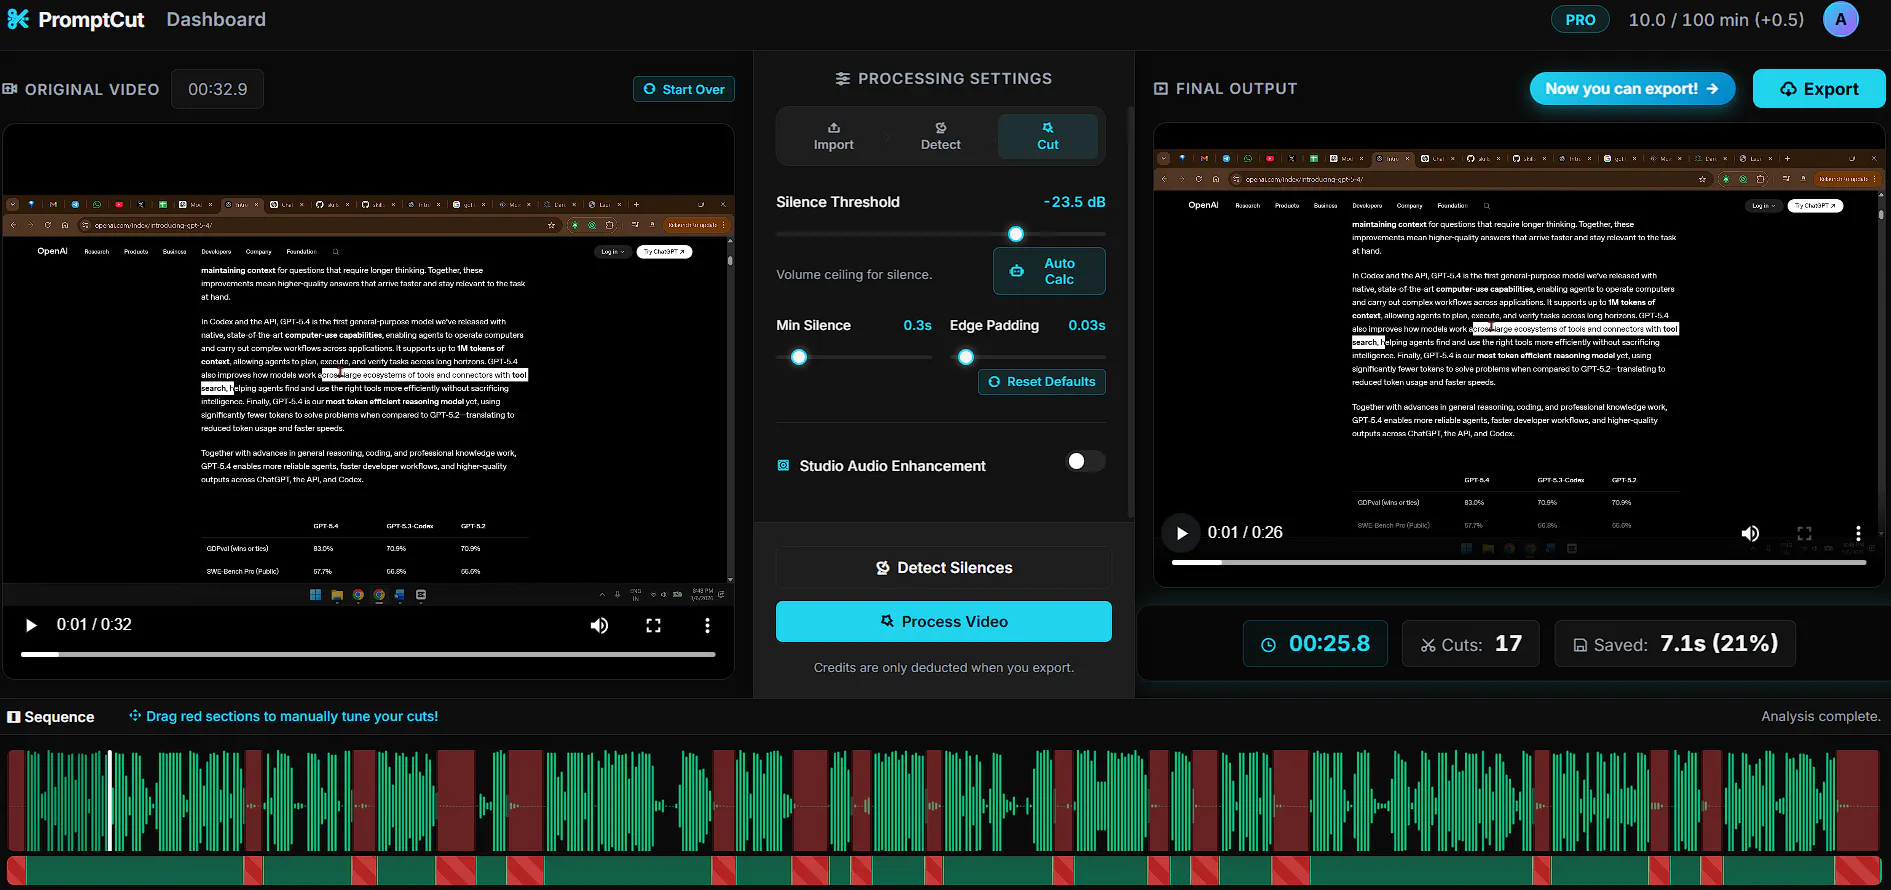The image size is (1891, 890).
Task: Click the Auto Calc button
Action: (x=1049, y=271)
